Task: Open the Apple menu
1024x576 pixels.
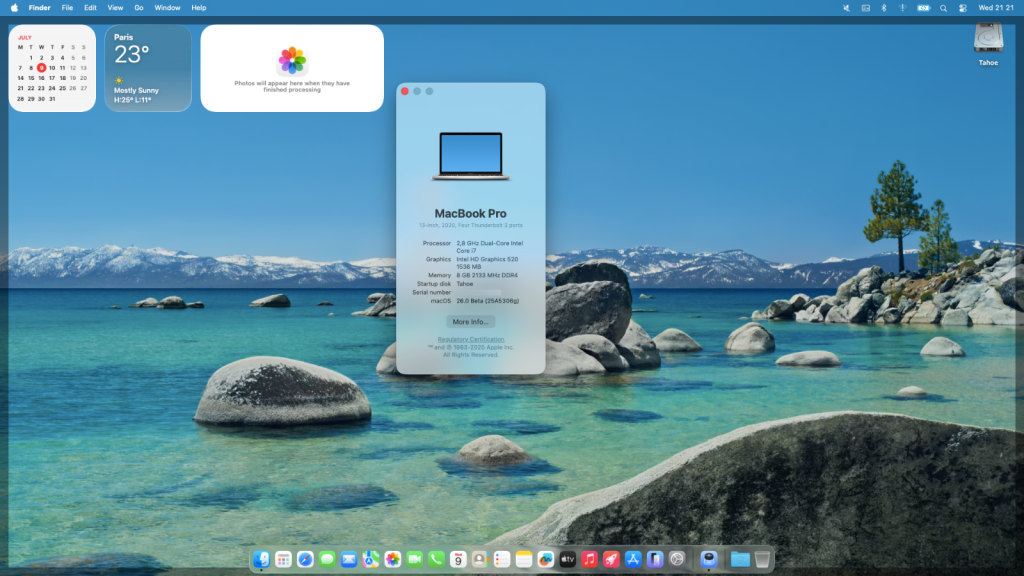Action: [14, 7]
